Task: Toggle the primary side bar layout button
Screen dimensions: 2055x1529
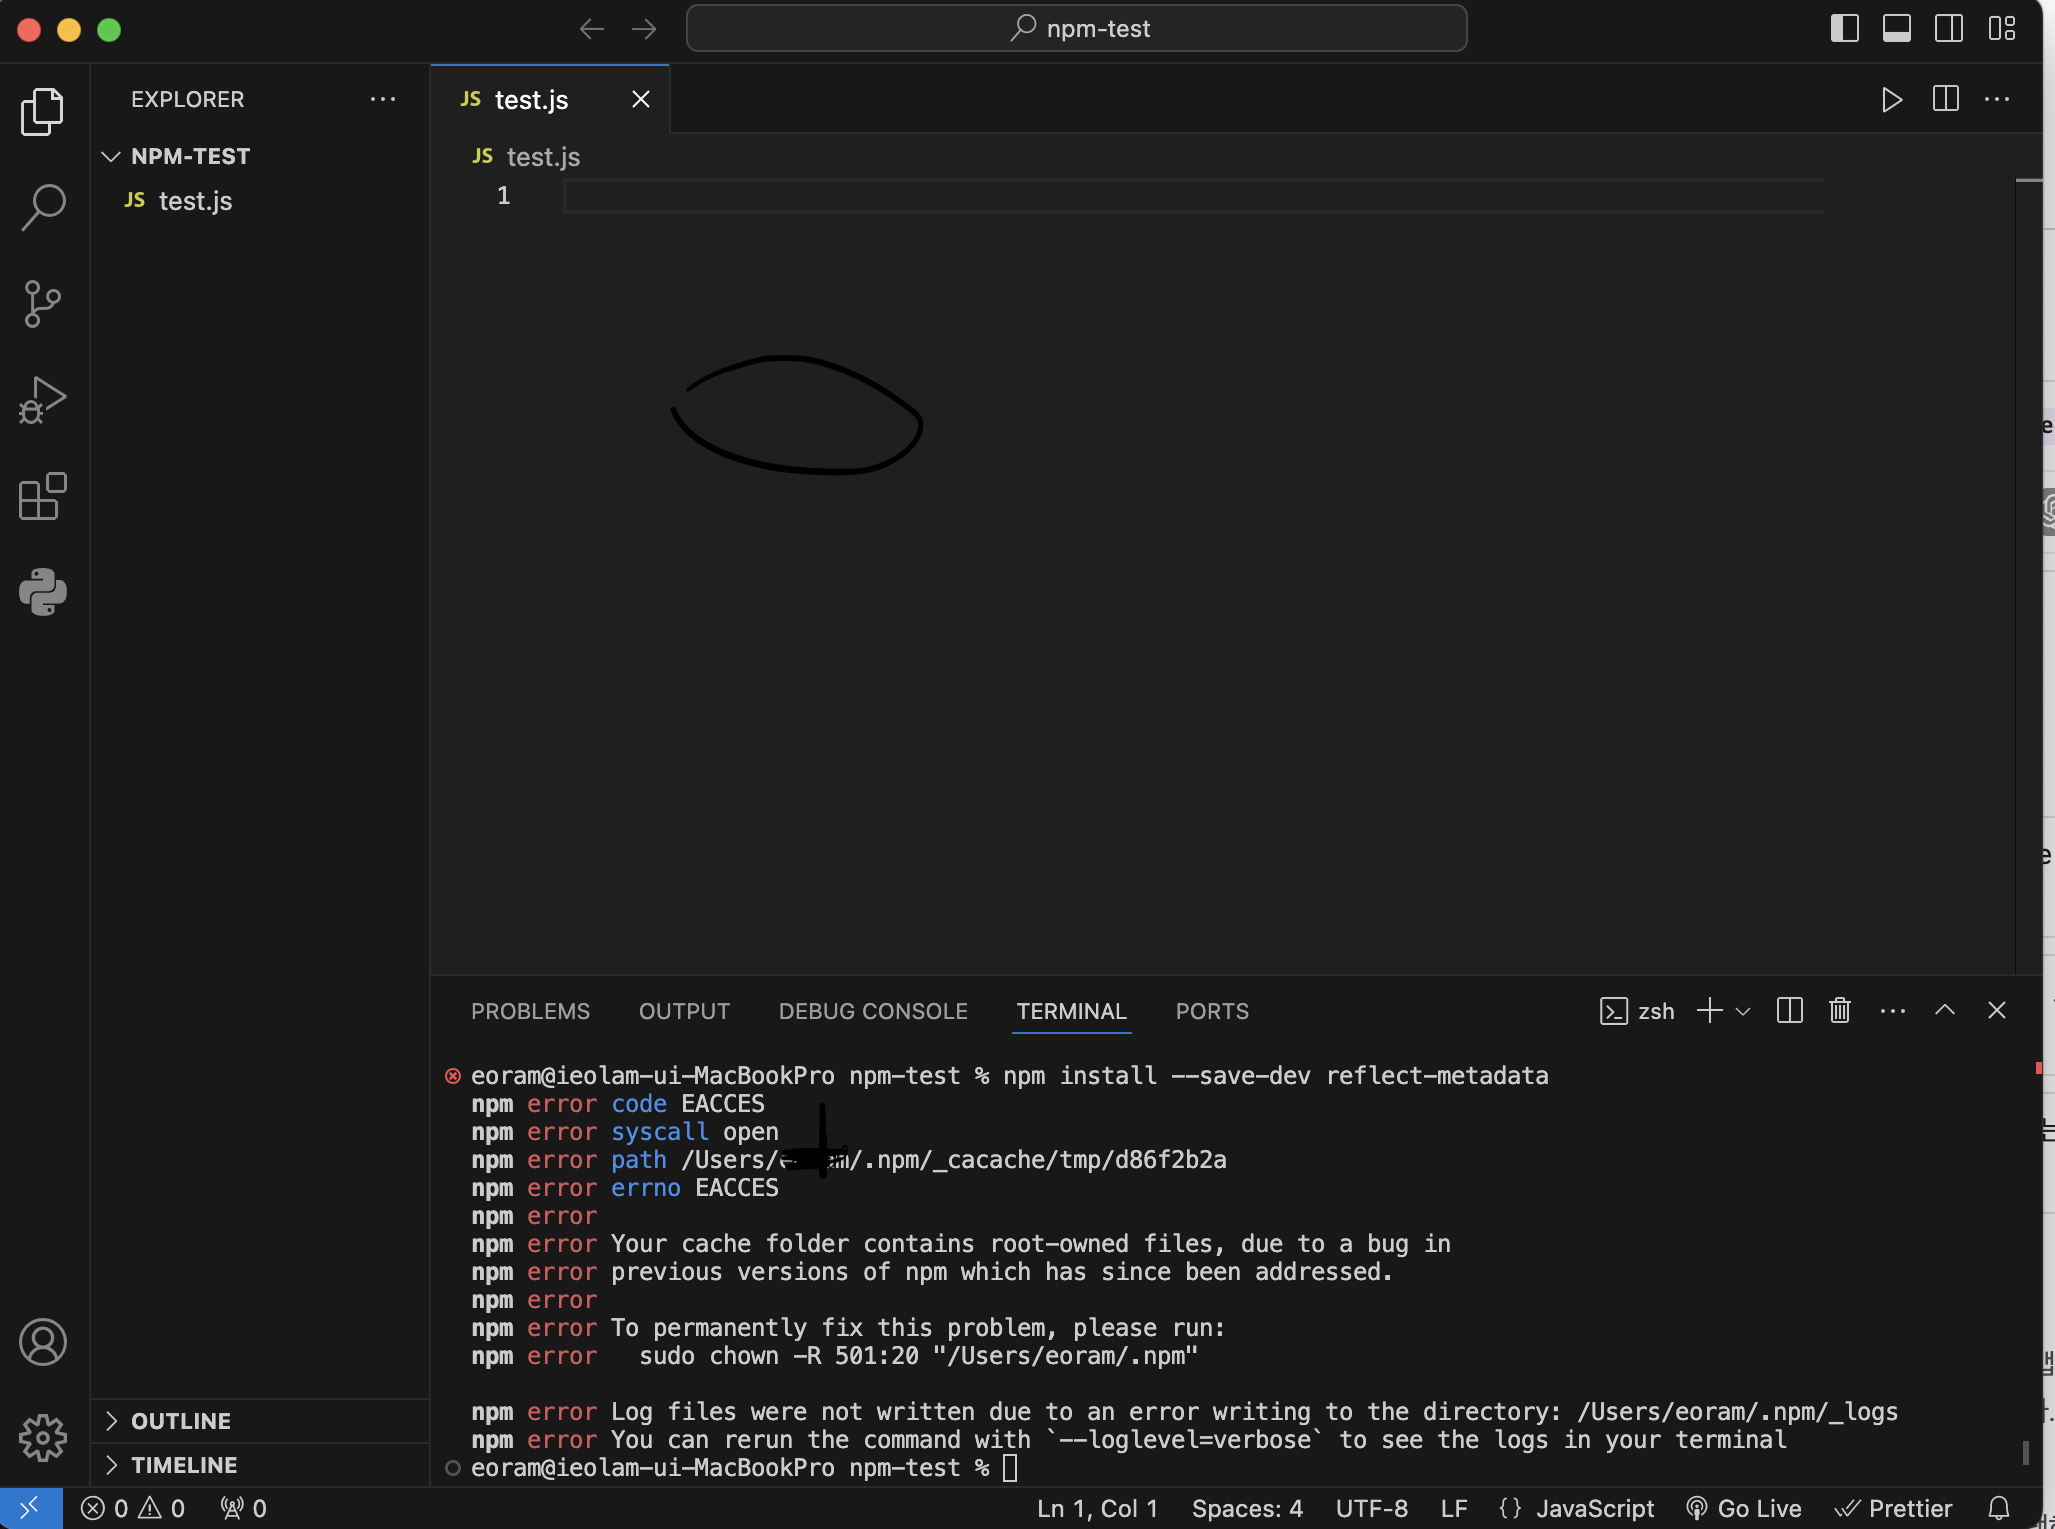Action: coord(1844,28)
